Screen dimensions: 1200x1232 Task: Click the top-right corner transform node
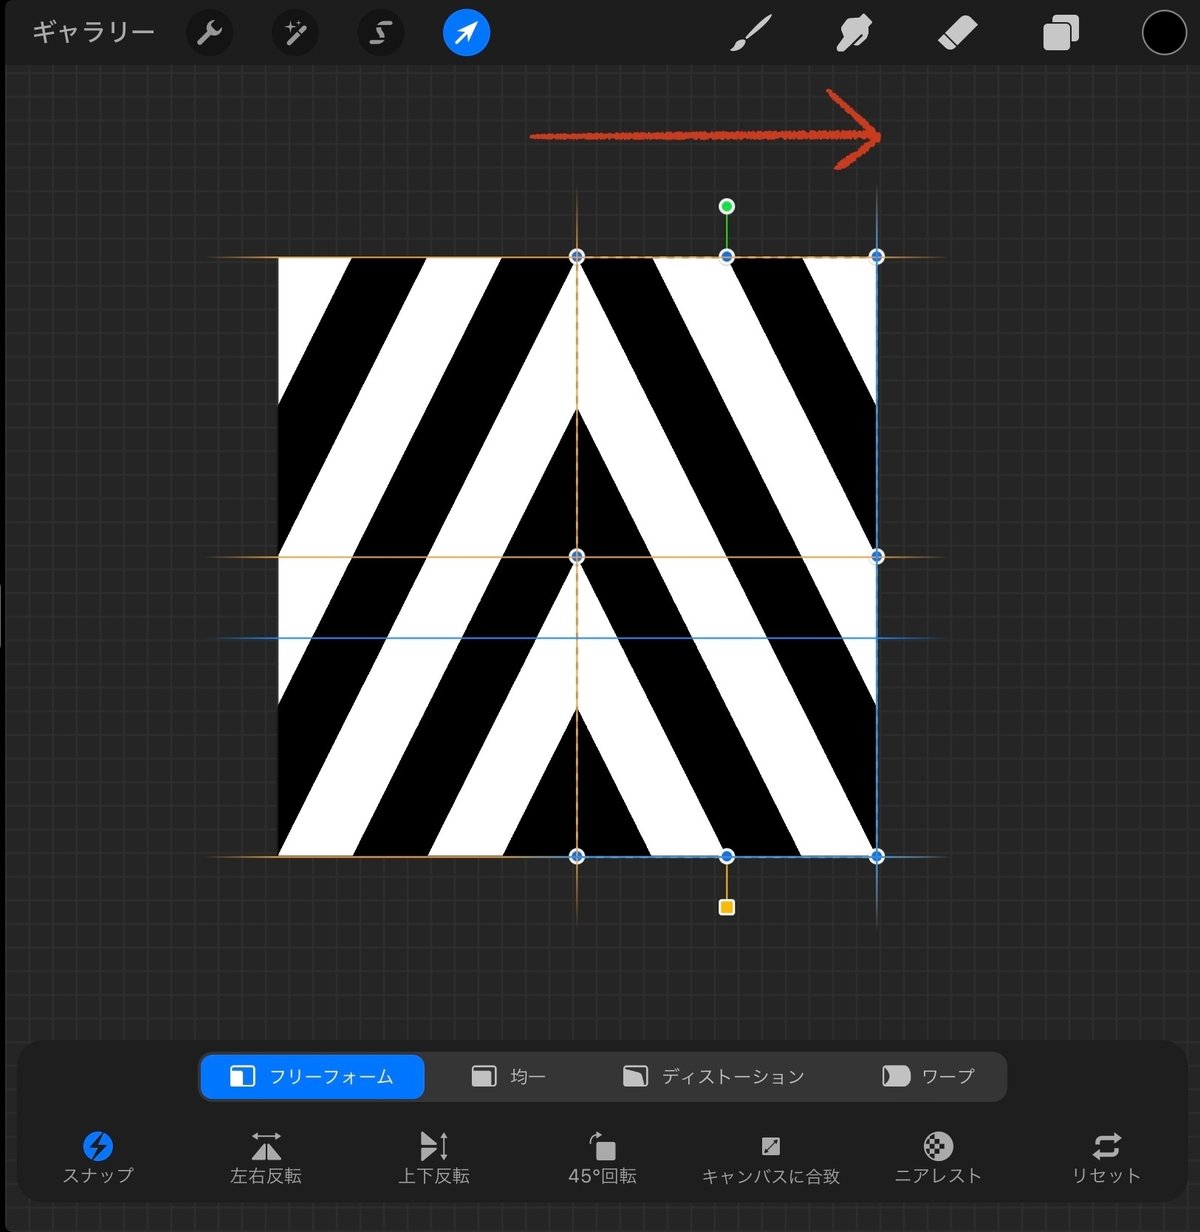(x=877, y=256)
